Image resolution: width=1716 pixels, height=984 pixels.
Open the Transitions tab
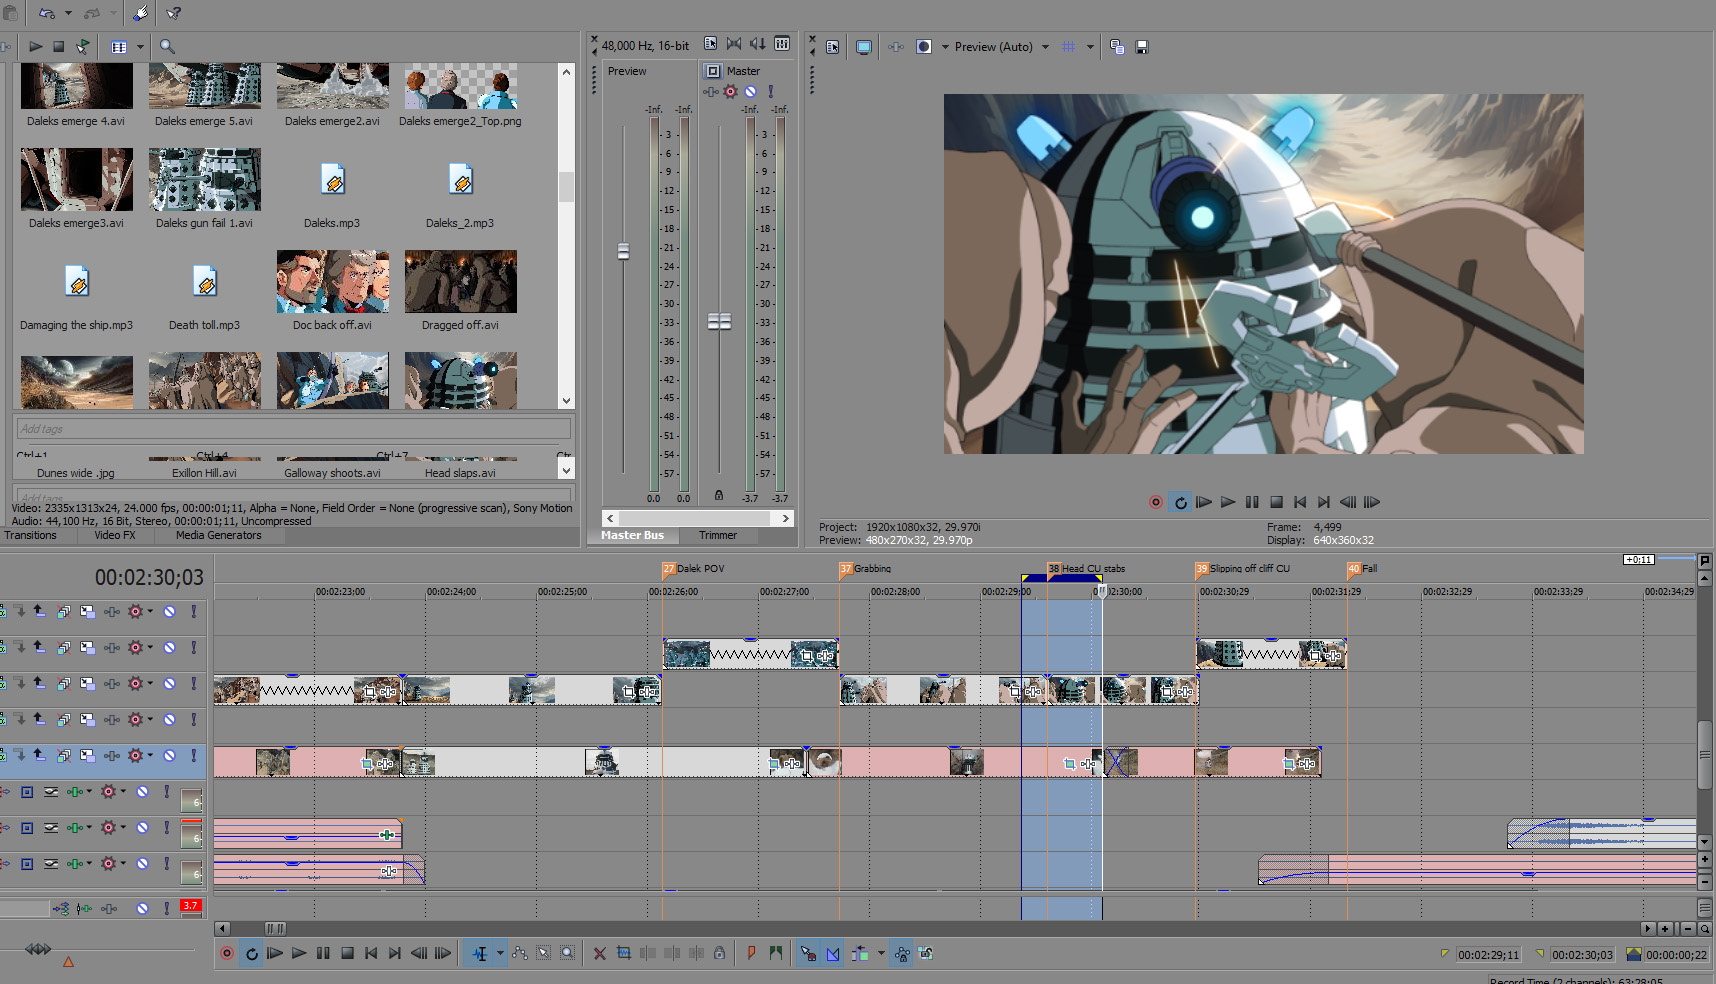[31, 535]
